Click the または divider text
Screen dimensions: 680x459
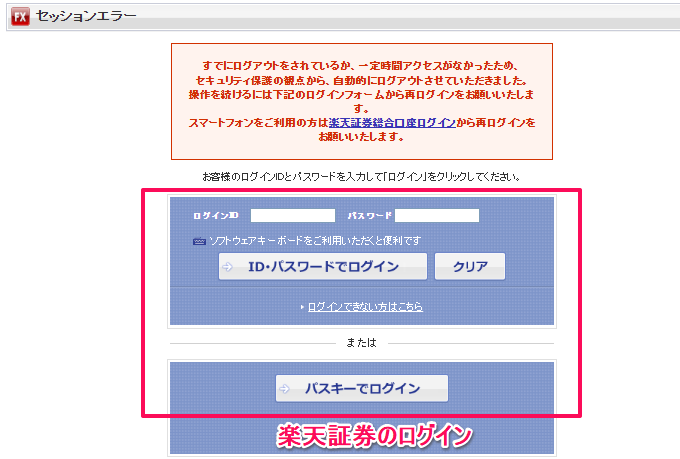point(361,343)
